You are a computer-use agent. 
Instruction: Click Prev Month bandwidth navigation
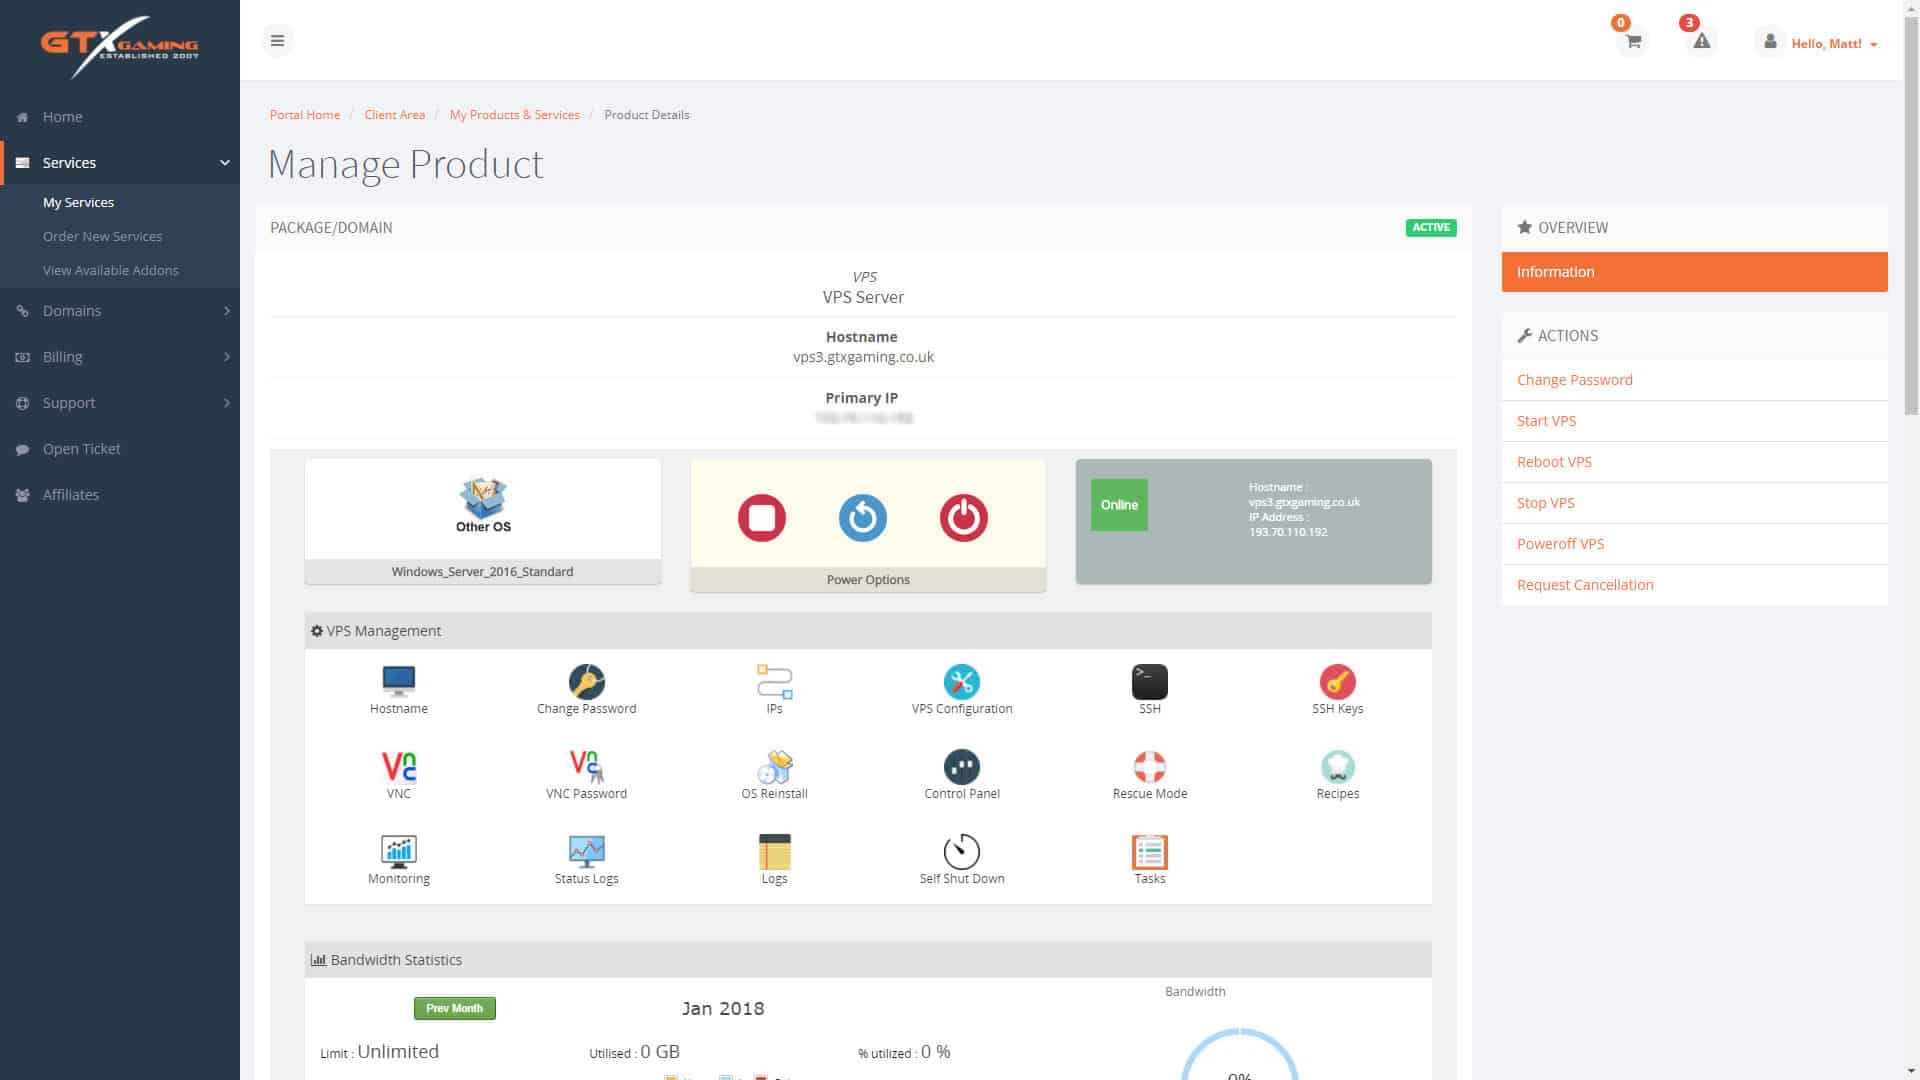455,1007
